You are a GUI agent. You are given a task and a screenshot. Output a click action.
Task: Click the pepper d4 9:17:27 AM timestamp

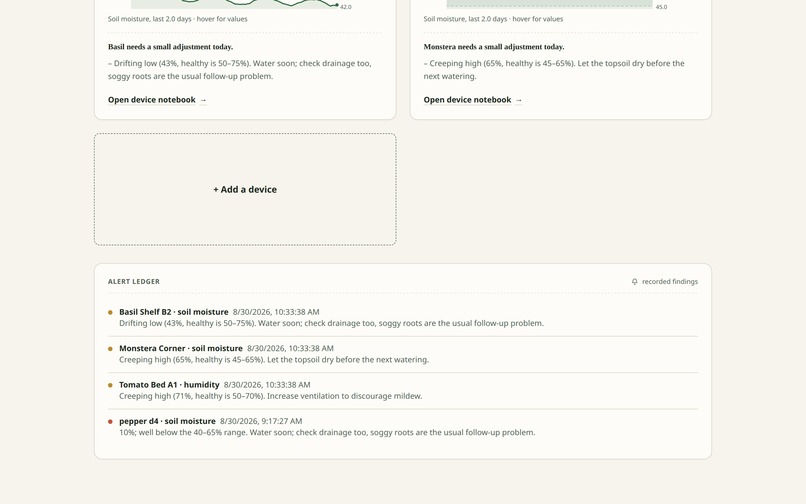[x=261, y=421]
